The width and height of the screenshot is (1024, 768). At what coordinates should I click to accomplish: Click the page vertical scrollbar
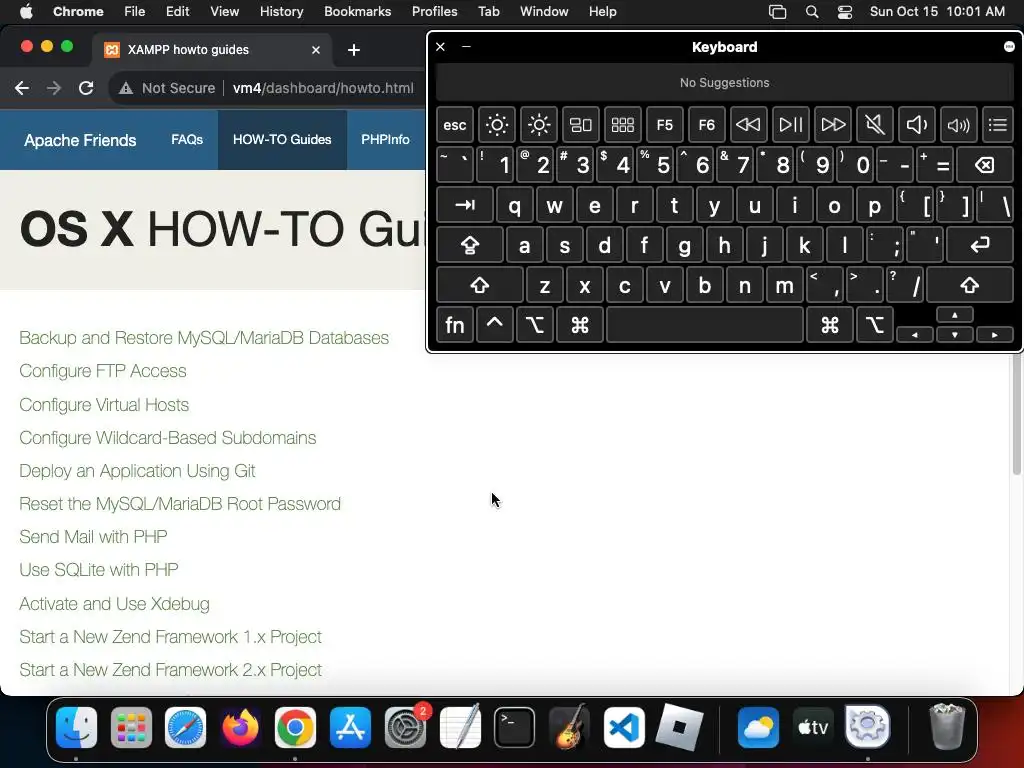point(1016,414)
